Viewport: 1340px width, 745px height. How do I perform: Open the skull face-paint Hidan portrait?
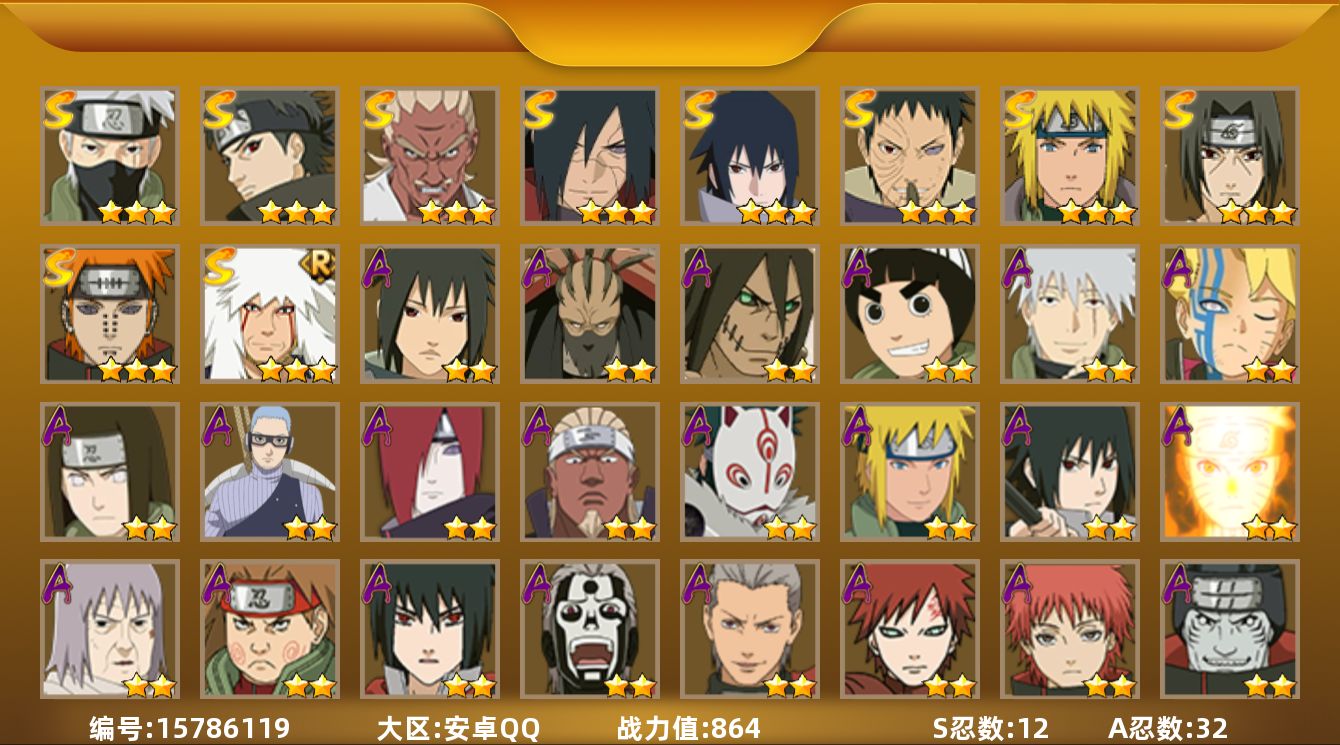click(590, 629)
